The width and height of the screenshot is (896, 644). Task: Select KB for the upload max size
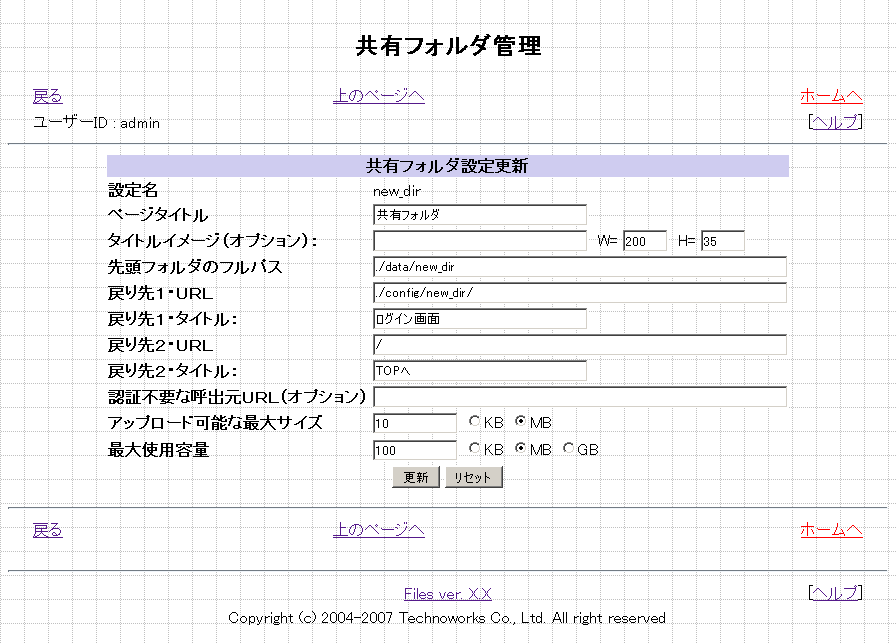coord(474,423)
